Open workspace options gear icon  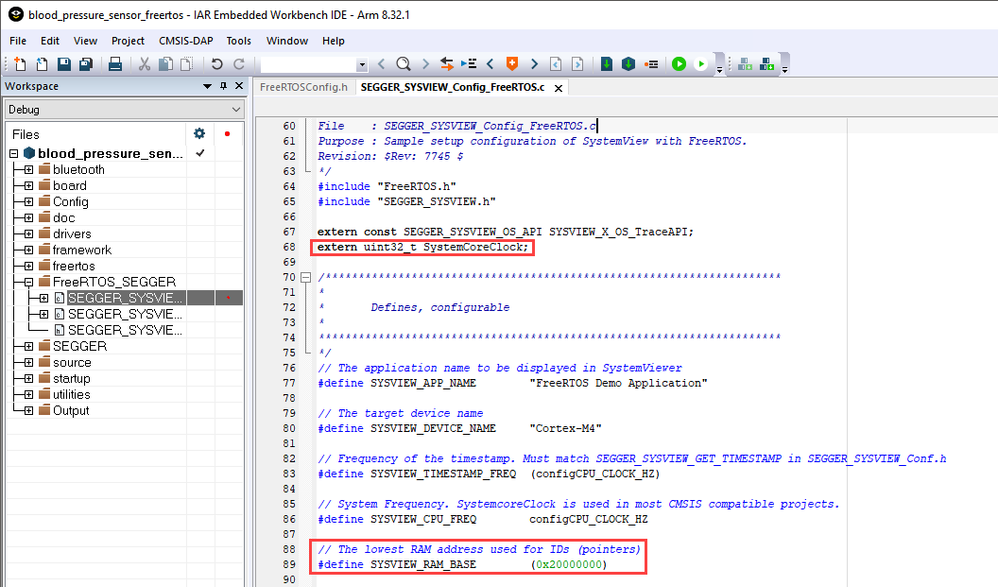coord(199,134)
